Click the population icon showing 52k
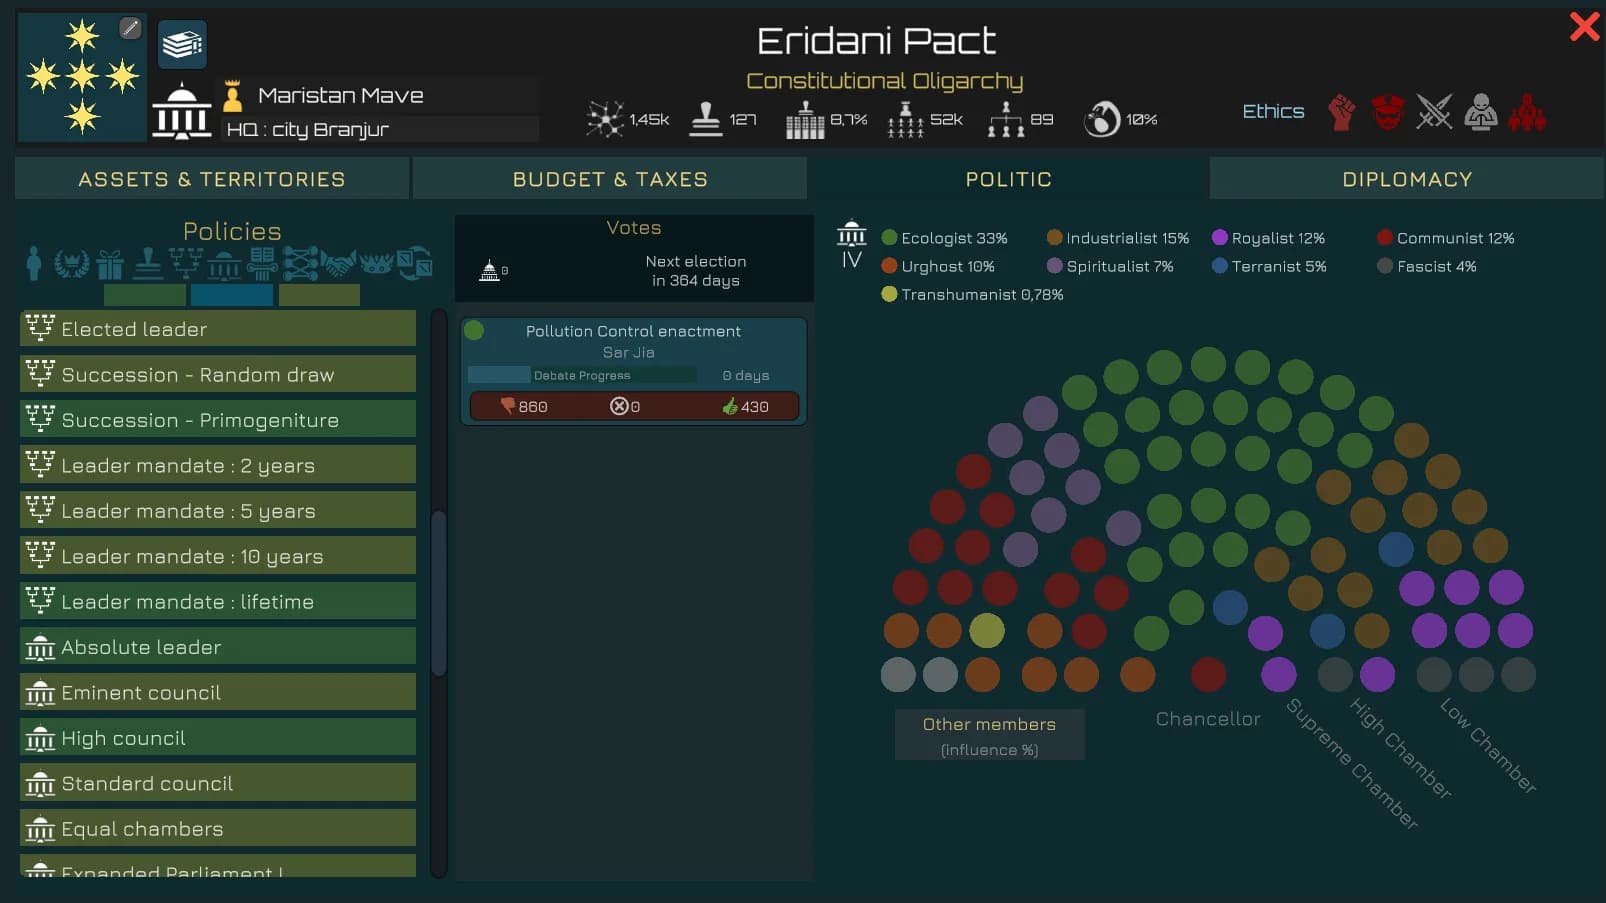The image size is (1606, 903). (x=905, y=119)
